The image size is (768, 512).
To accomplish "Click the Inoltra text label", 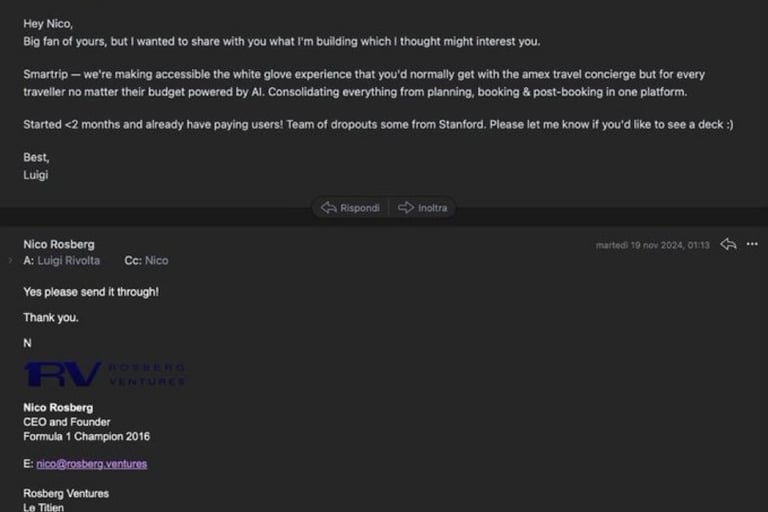I will tap(432, 208).
